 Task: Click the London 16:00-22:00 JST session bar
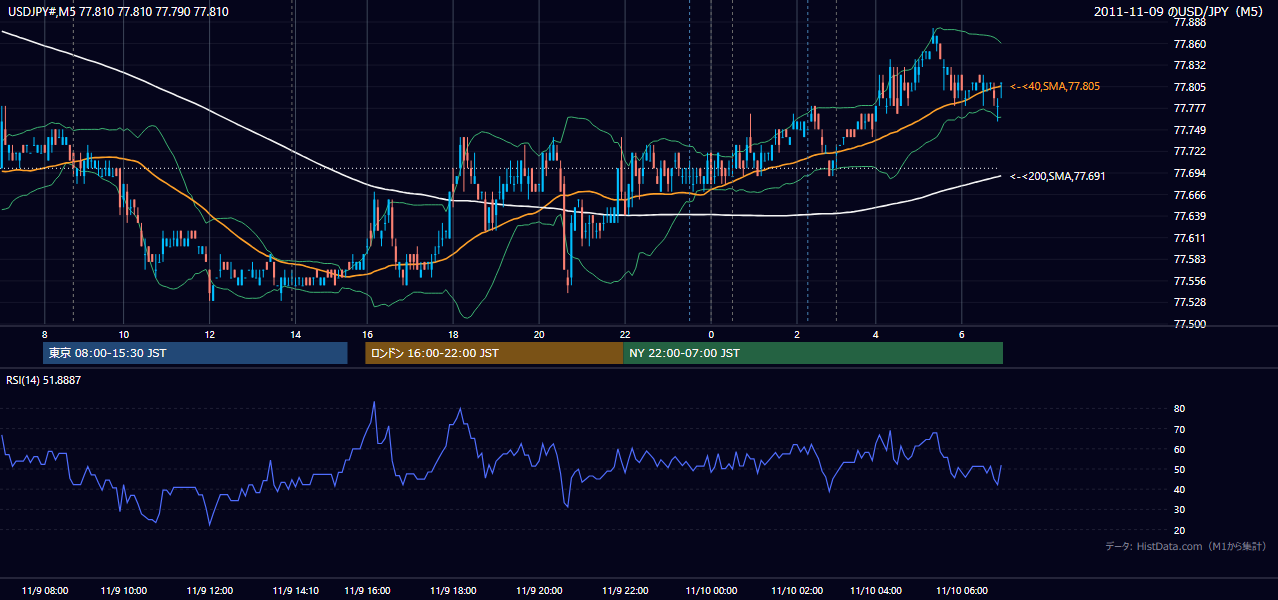(494, 353)
